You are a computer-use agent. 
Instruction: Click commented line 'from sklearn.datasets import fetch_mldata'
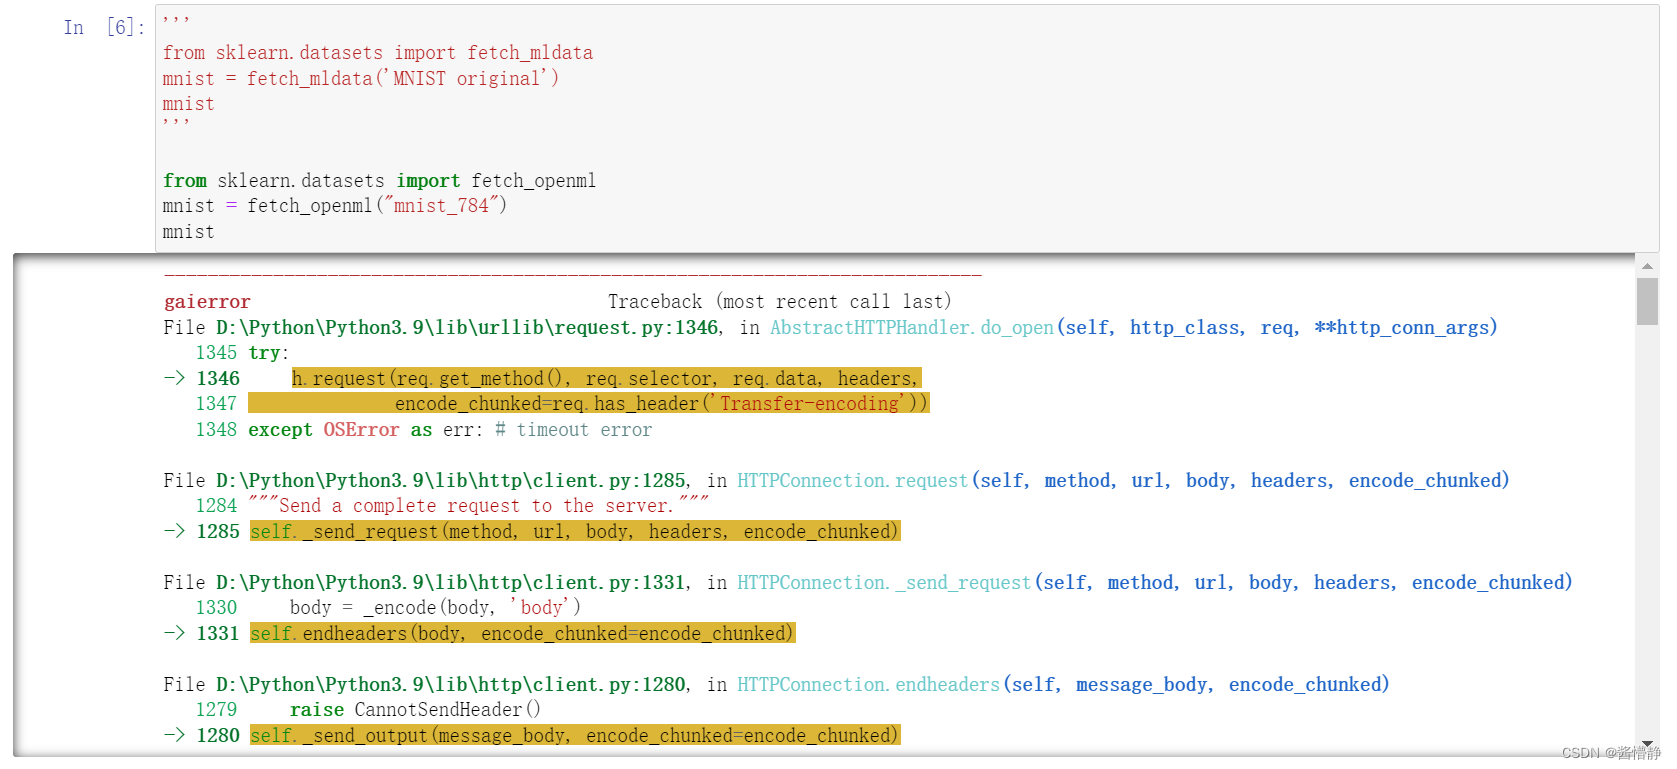pyautogui.click(x=378, y=53)
